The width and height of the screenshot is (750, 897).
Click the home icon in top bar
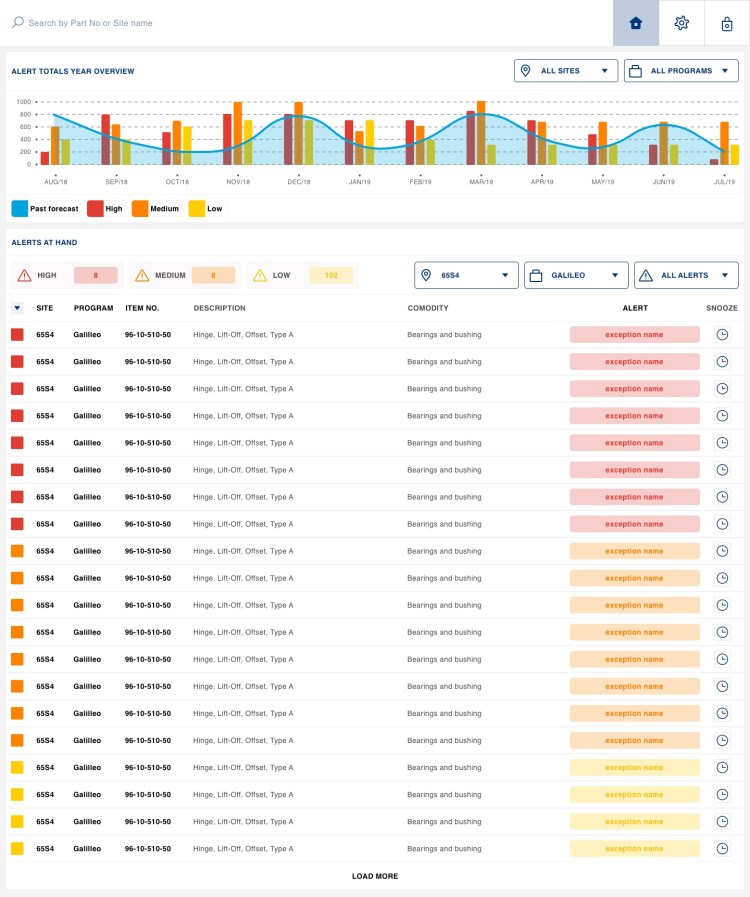tap(636, 23)
